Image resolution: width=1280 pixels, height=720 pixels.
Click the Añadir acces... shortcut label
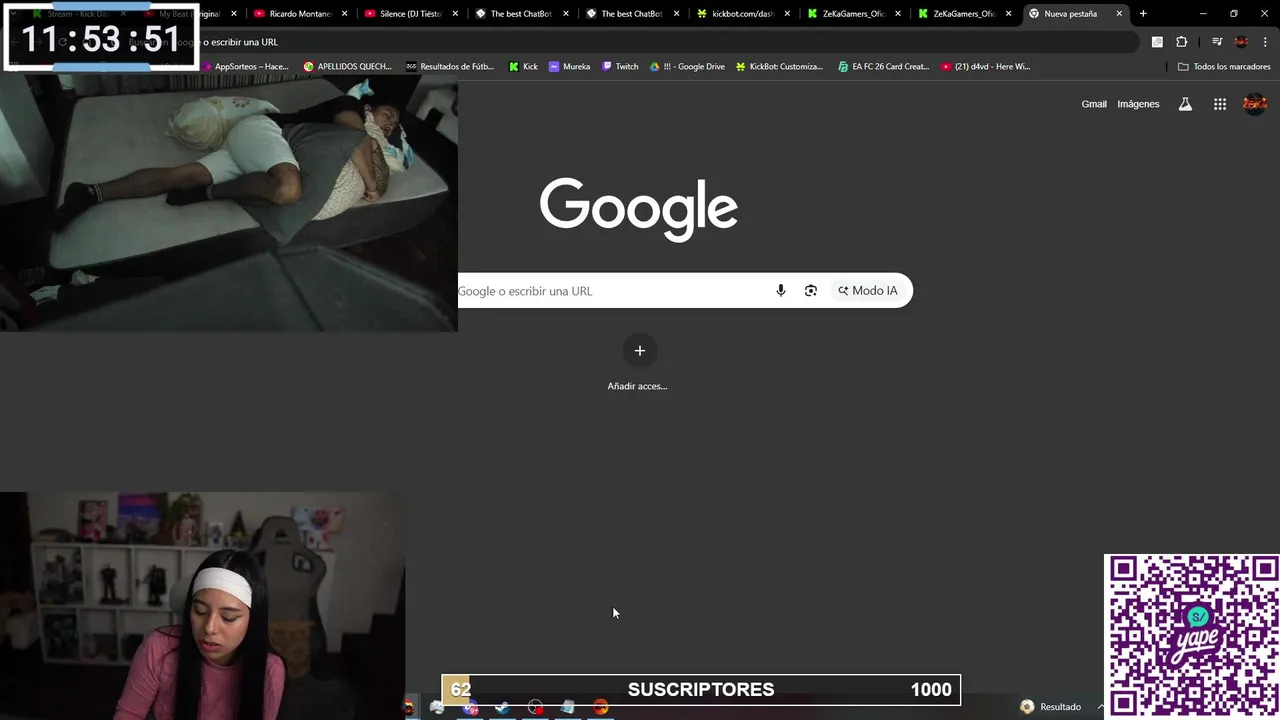[637, 386]
